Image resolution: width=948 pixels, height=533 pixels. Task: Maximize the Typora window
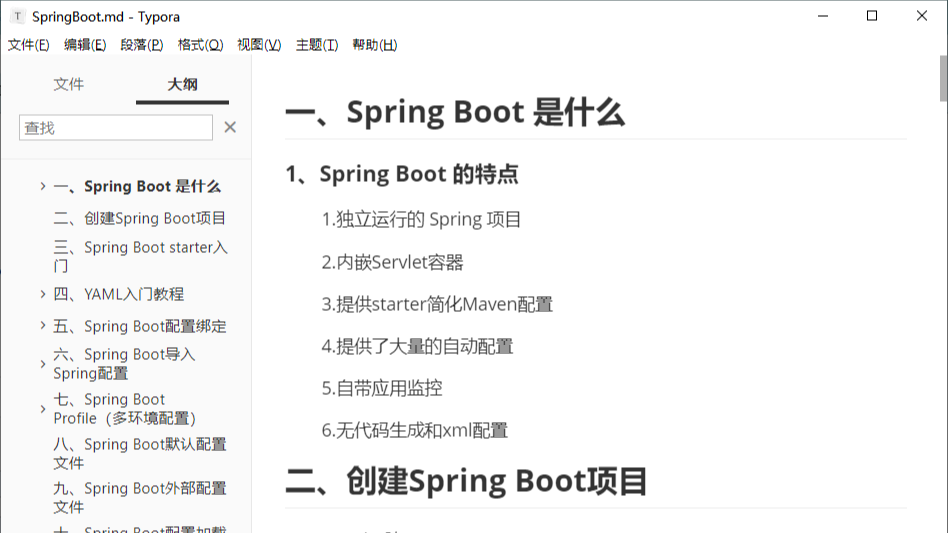(872, 16)
